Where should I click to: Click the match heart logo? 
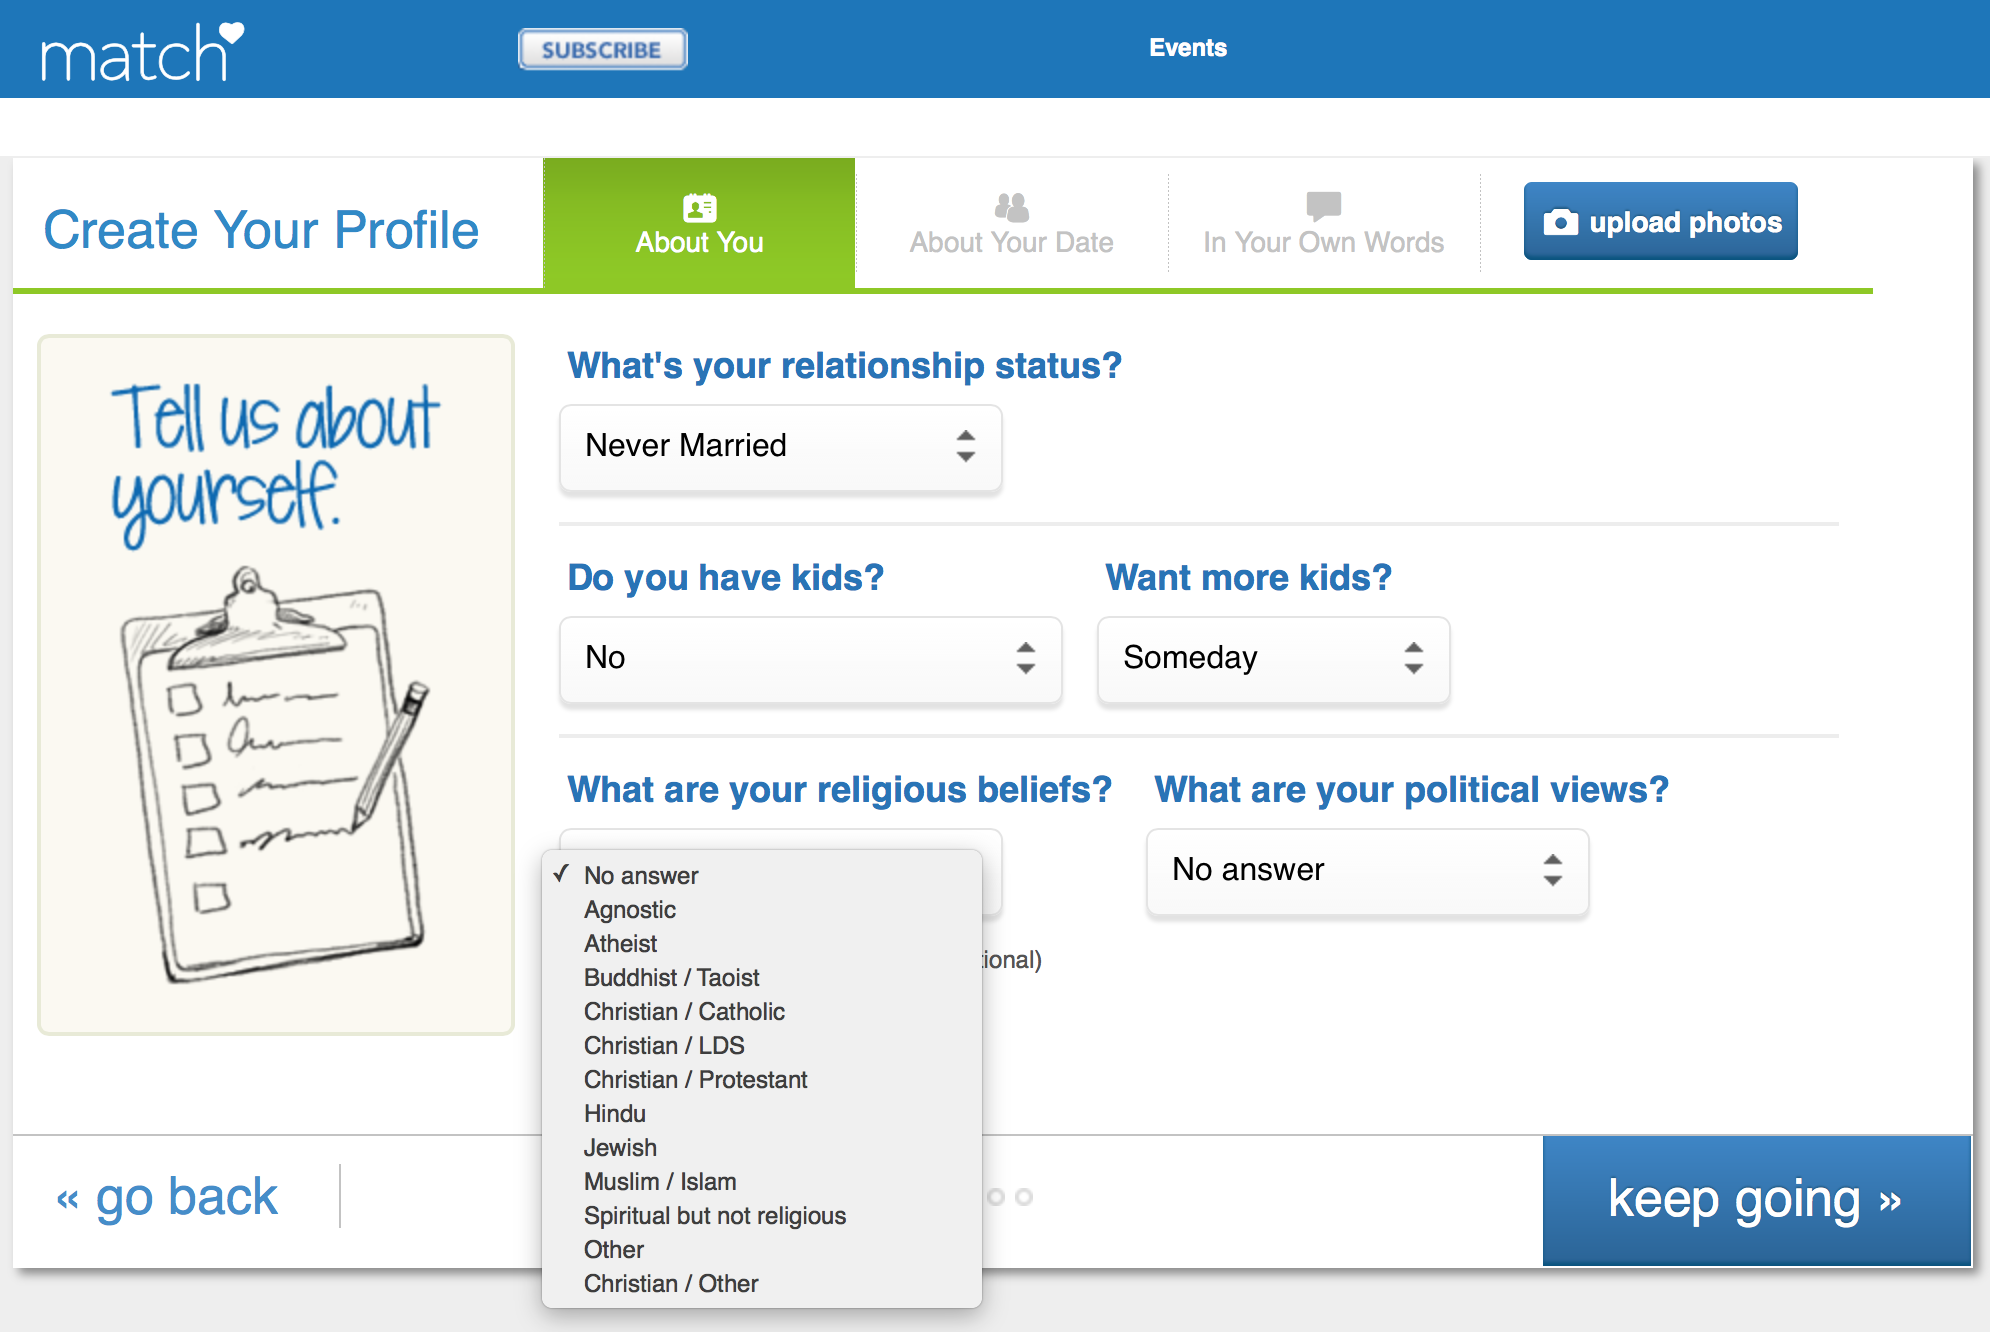click(x=142, y=51)
